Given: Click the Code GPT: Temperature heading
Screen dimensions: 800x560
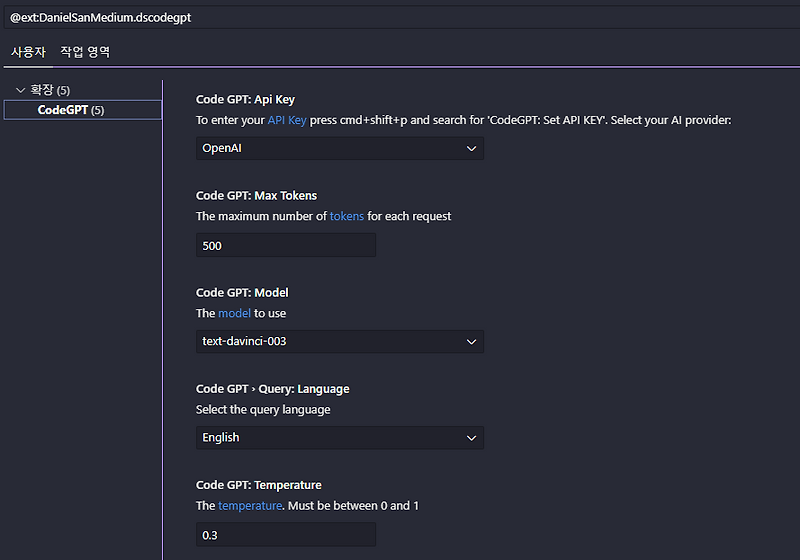Looking at the screenshot, I should coord(259,485).
